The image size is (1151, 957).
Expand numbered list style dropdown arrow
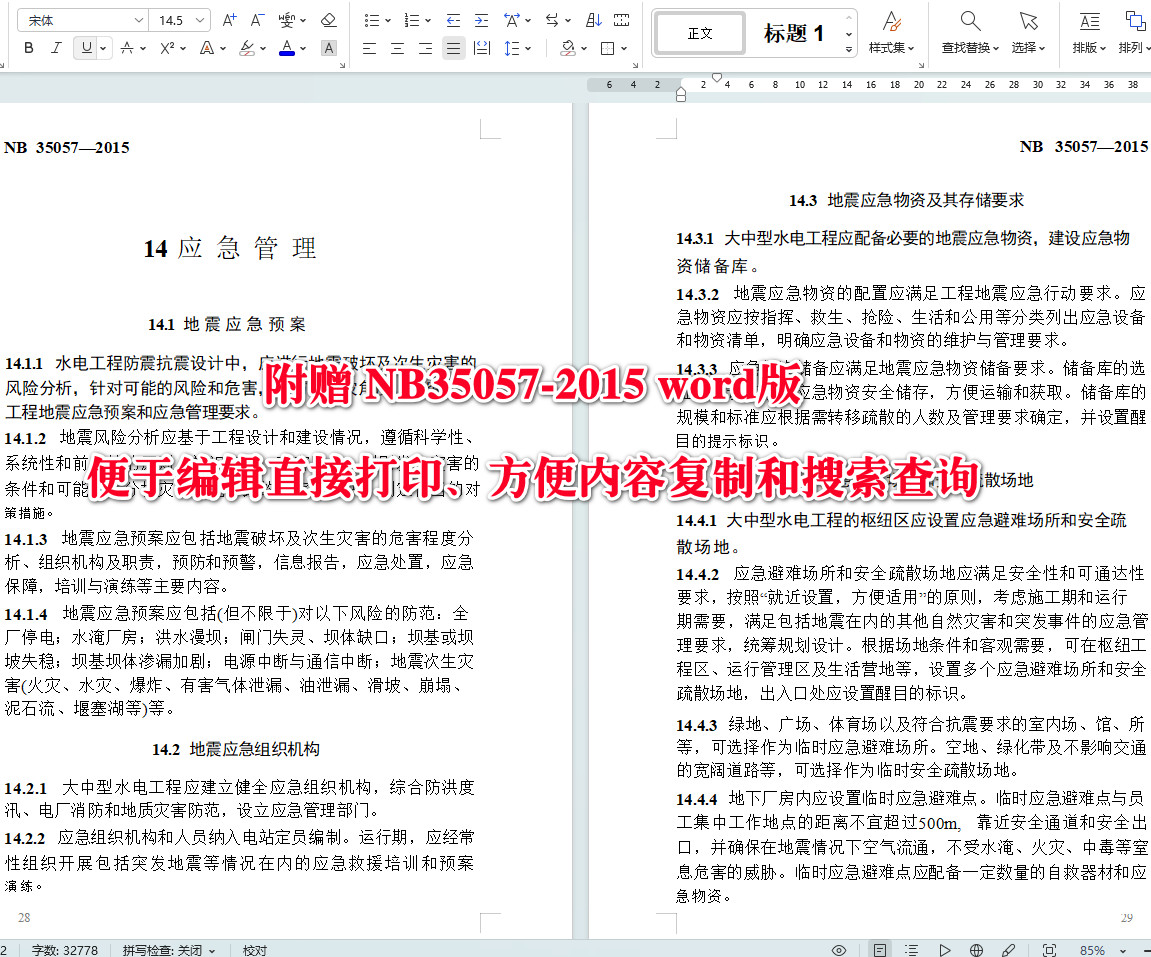pyautogui.click(x=427, y=21)
